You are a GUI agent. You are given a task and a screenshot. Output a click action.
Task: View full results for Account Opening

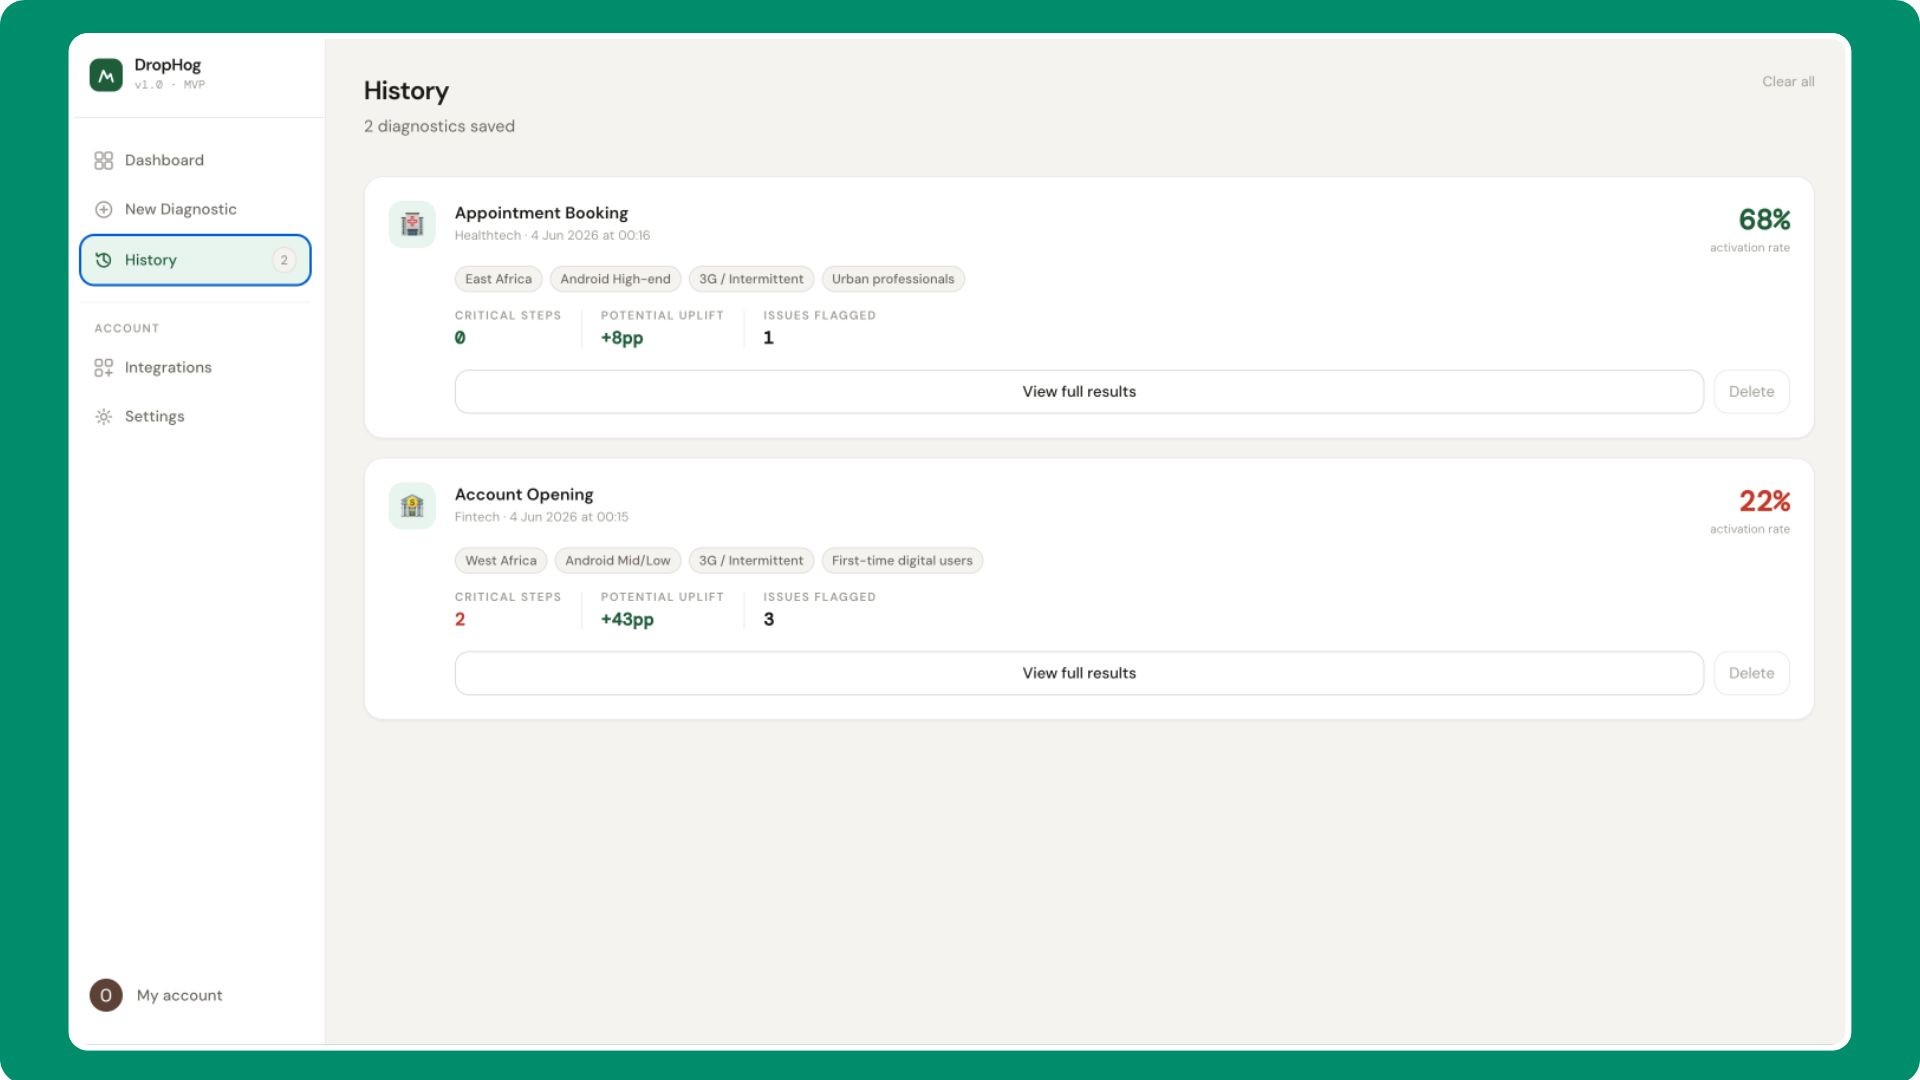click(x=1079, y=674)
